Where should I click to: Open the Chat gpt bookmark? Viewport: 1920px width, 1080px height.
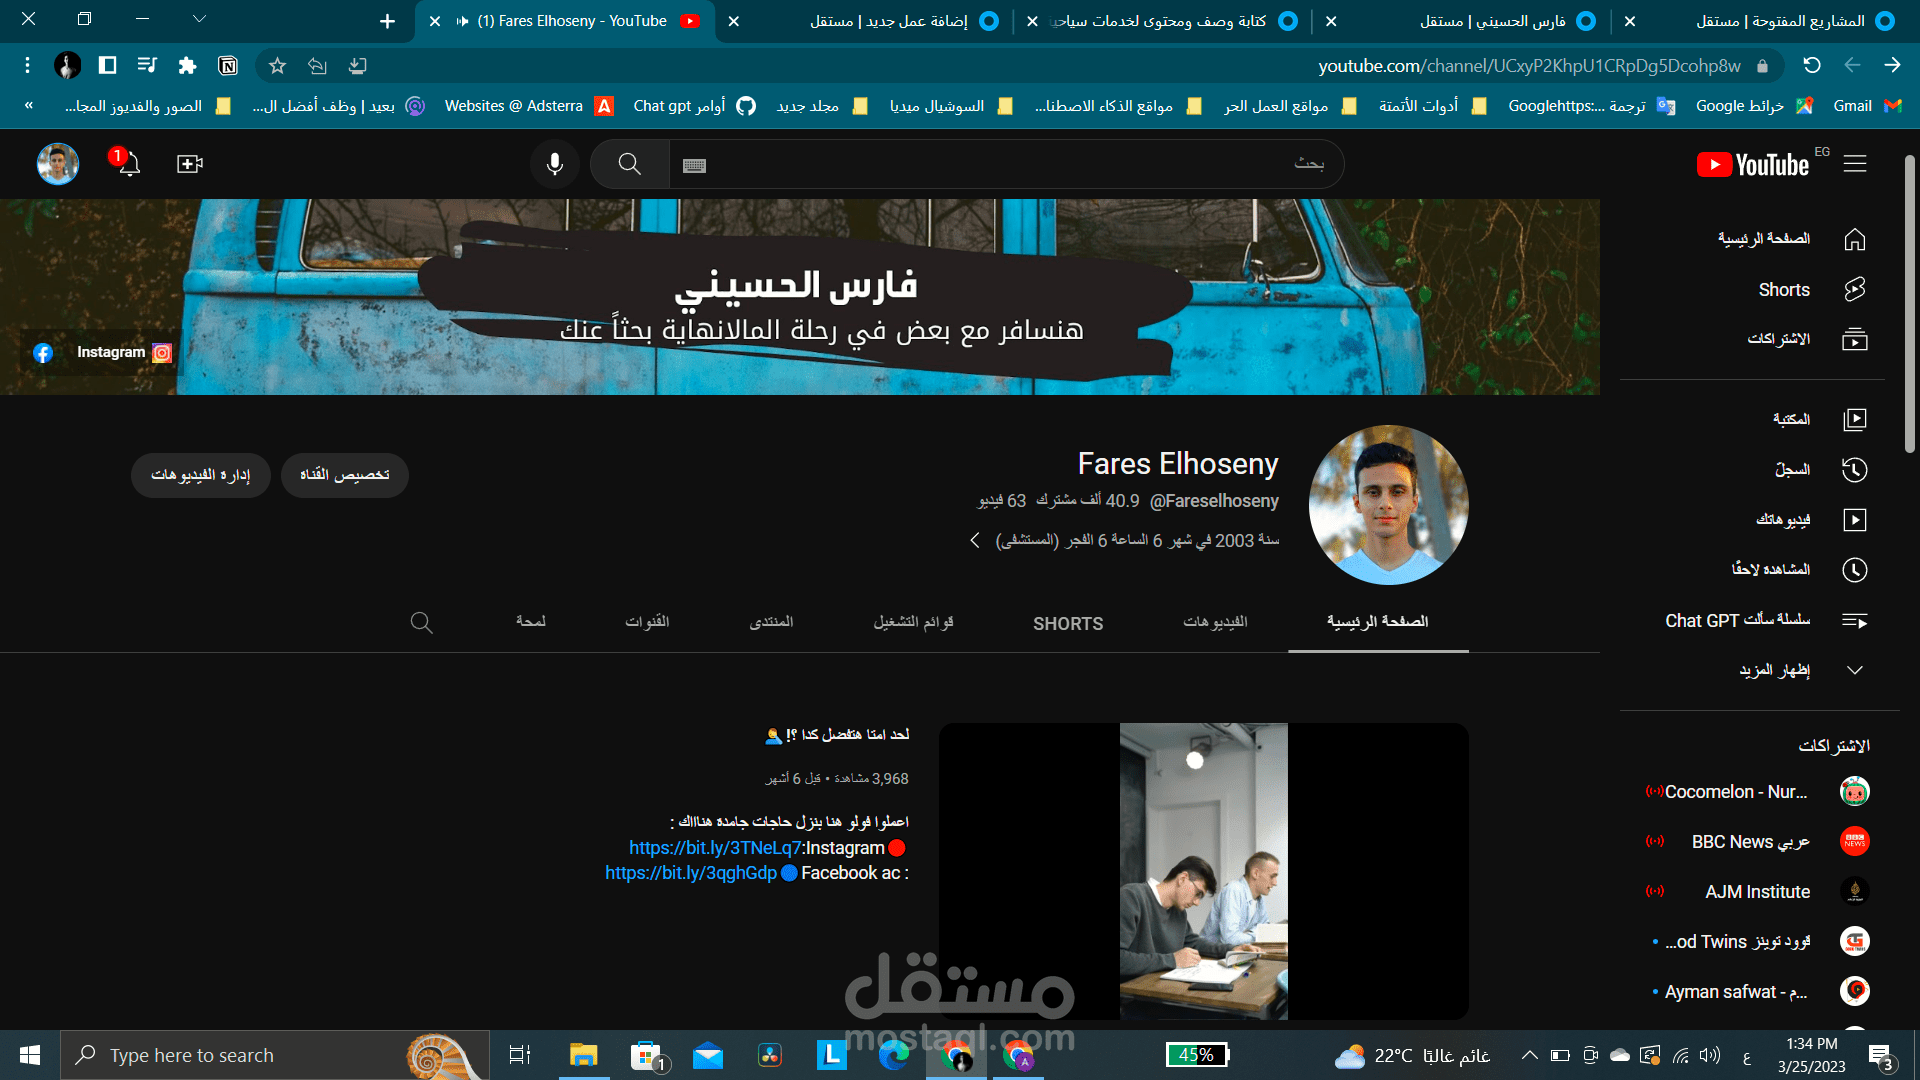tap(695, 106)
